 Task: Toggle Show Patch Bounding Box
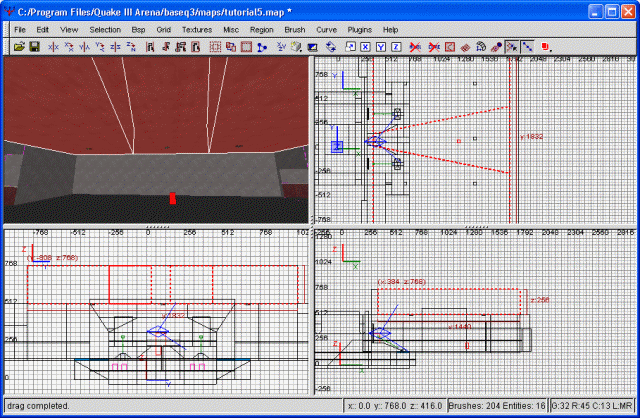coord(449,47)
